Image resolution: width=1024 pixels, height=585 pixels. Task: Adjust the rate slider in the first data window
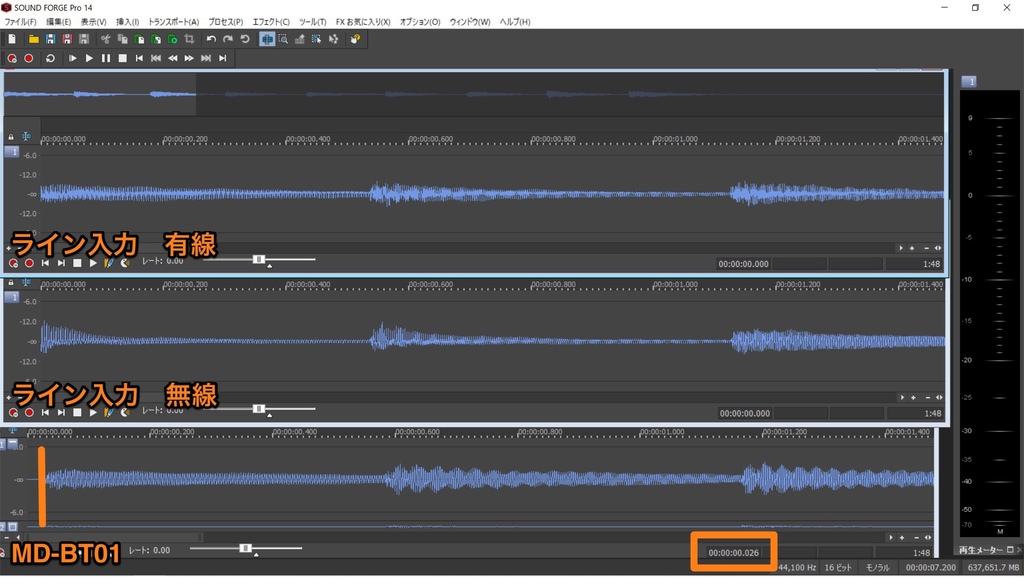(259, 260)
